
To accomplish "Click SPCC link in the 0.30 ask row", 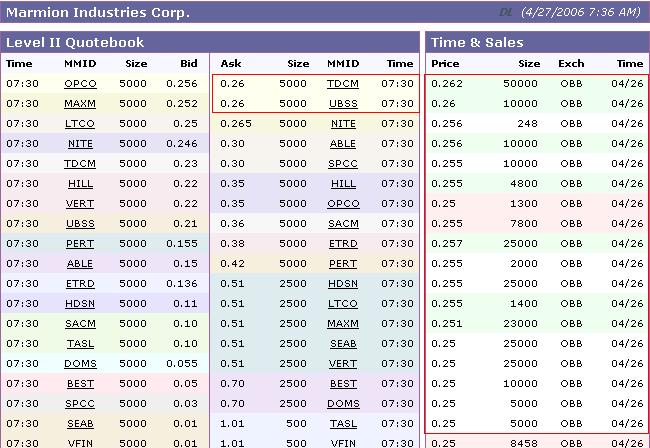I will pos(343,164).
